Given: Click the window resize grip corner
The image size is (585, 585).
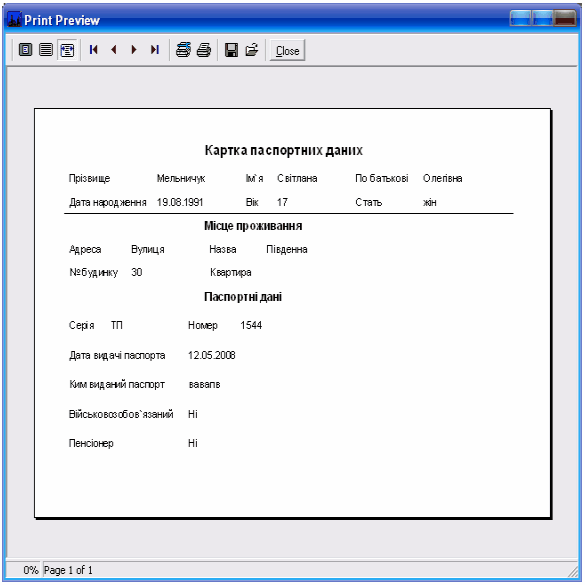Looking at the screenshot, I should click(573, 571).
